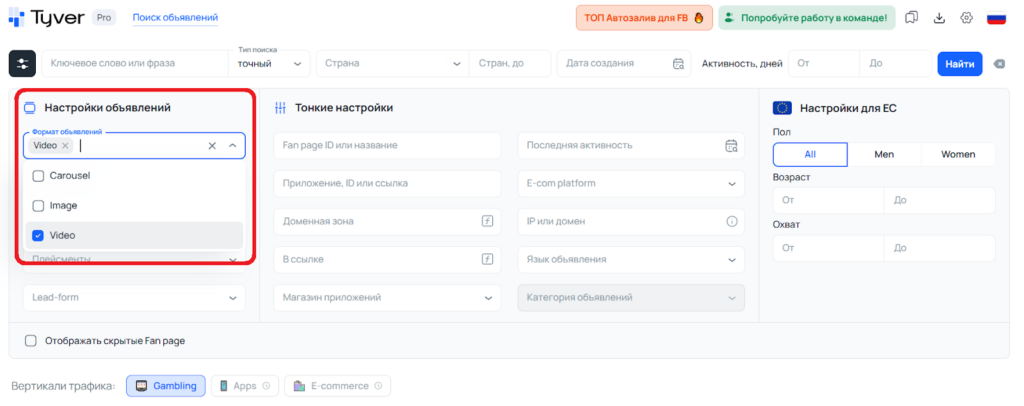Click info icon in IP или домен field
The height and width of the screenshot is (406, 1024).
(x=731, y=221)
